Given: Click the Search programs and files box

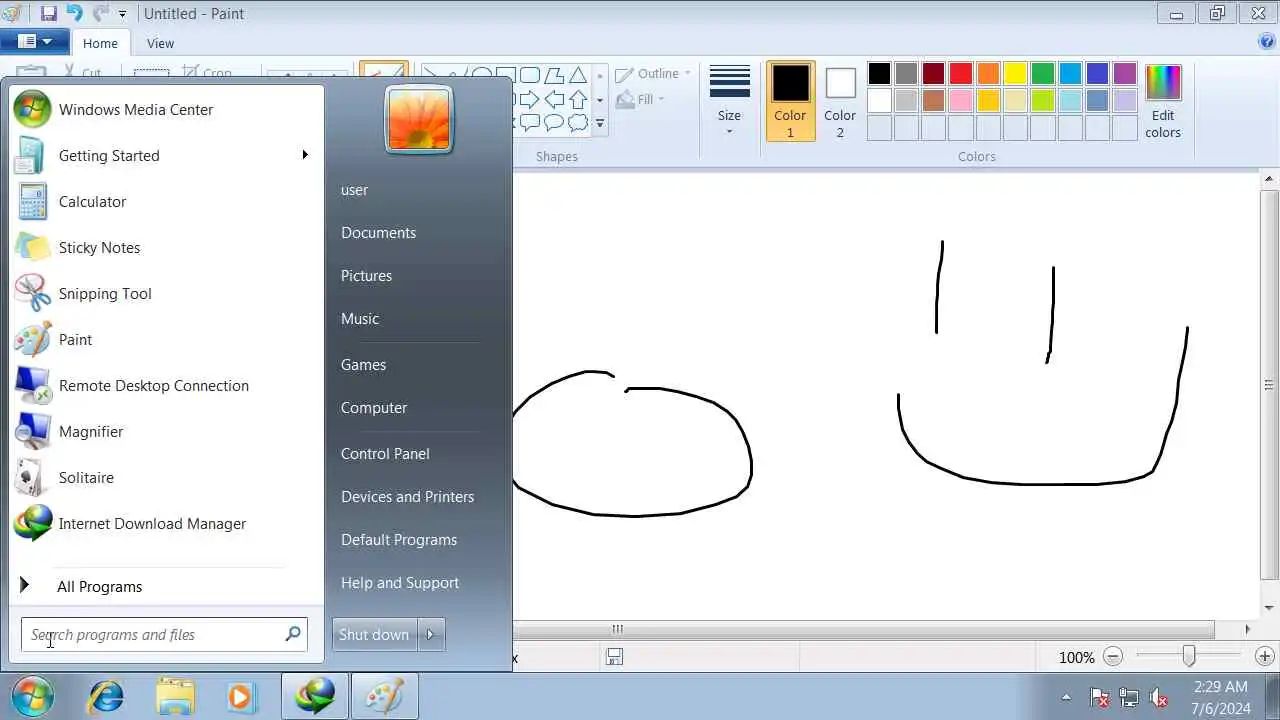Looking at the screenshot, I should (x=164, y=634).
